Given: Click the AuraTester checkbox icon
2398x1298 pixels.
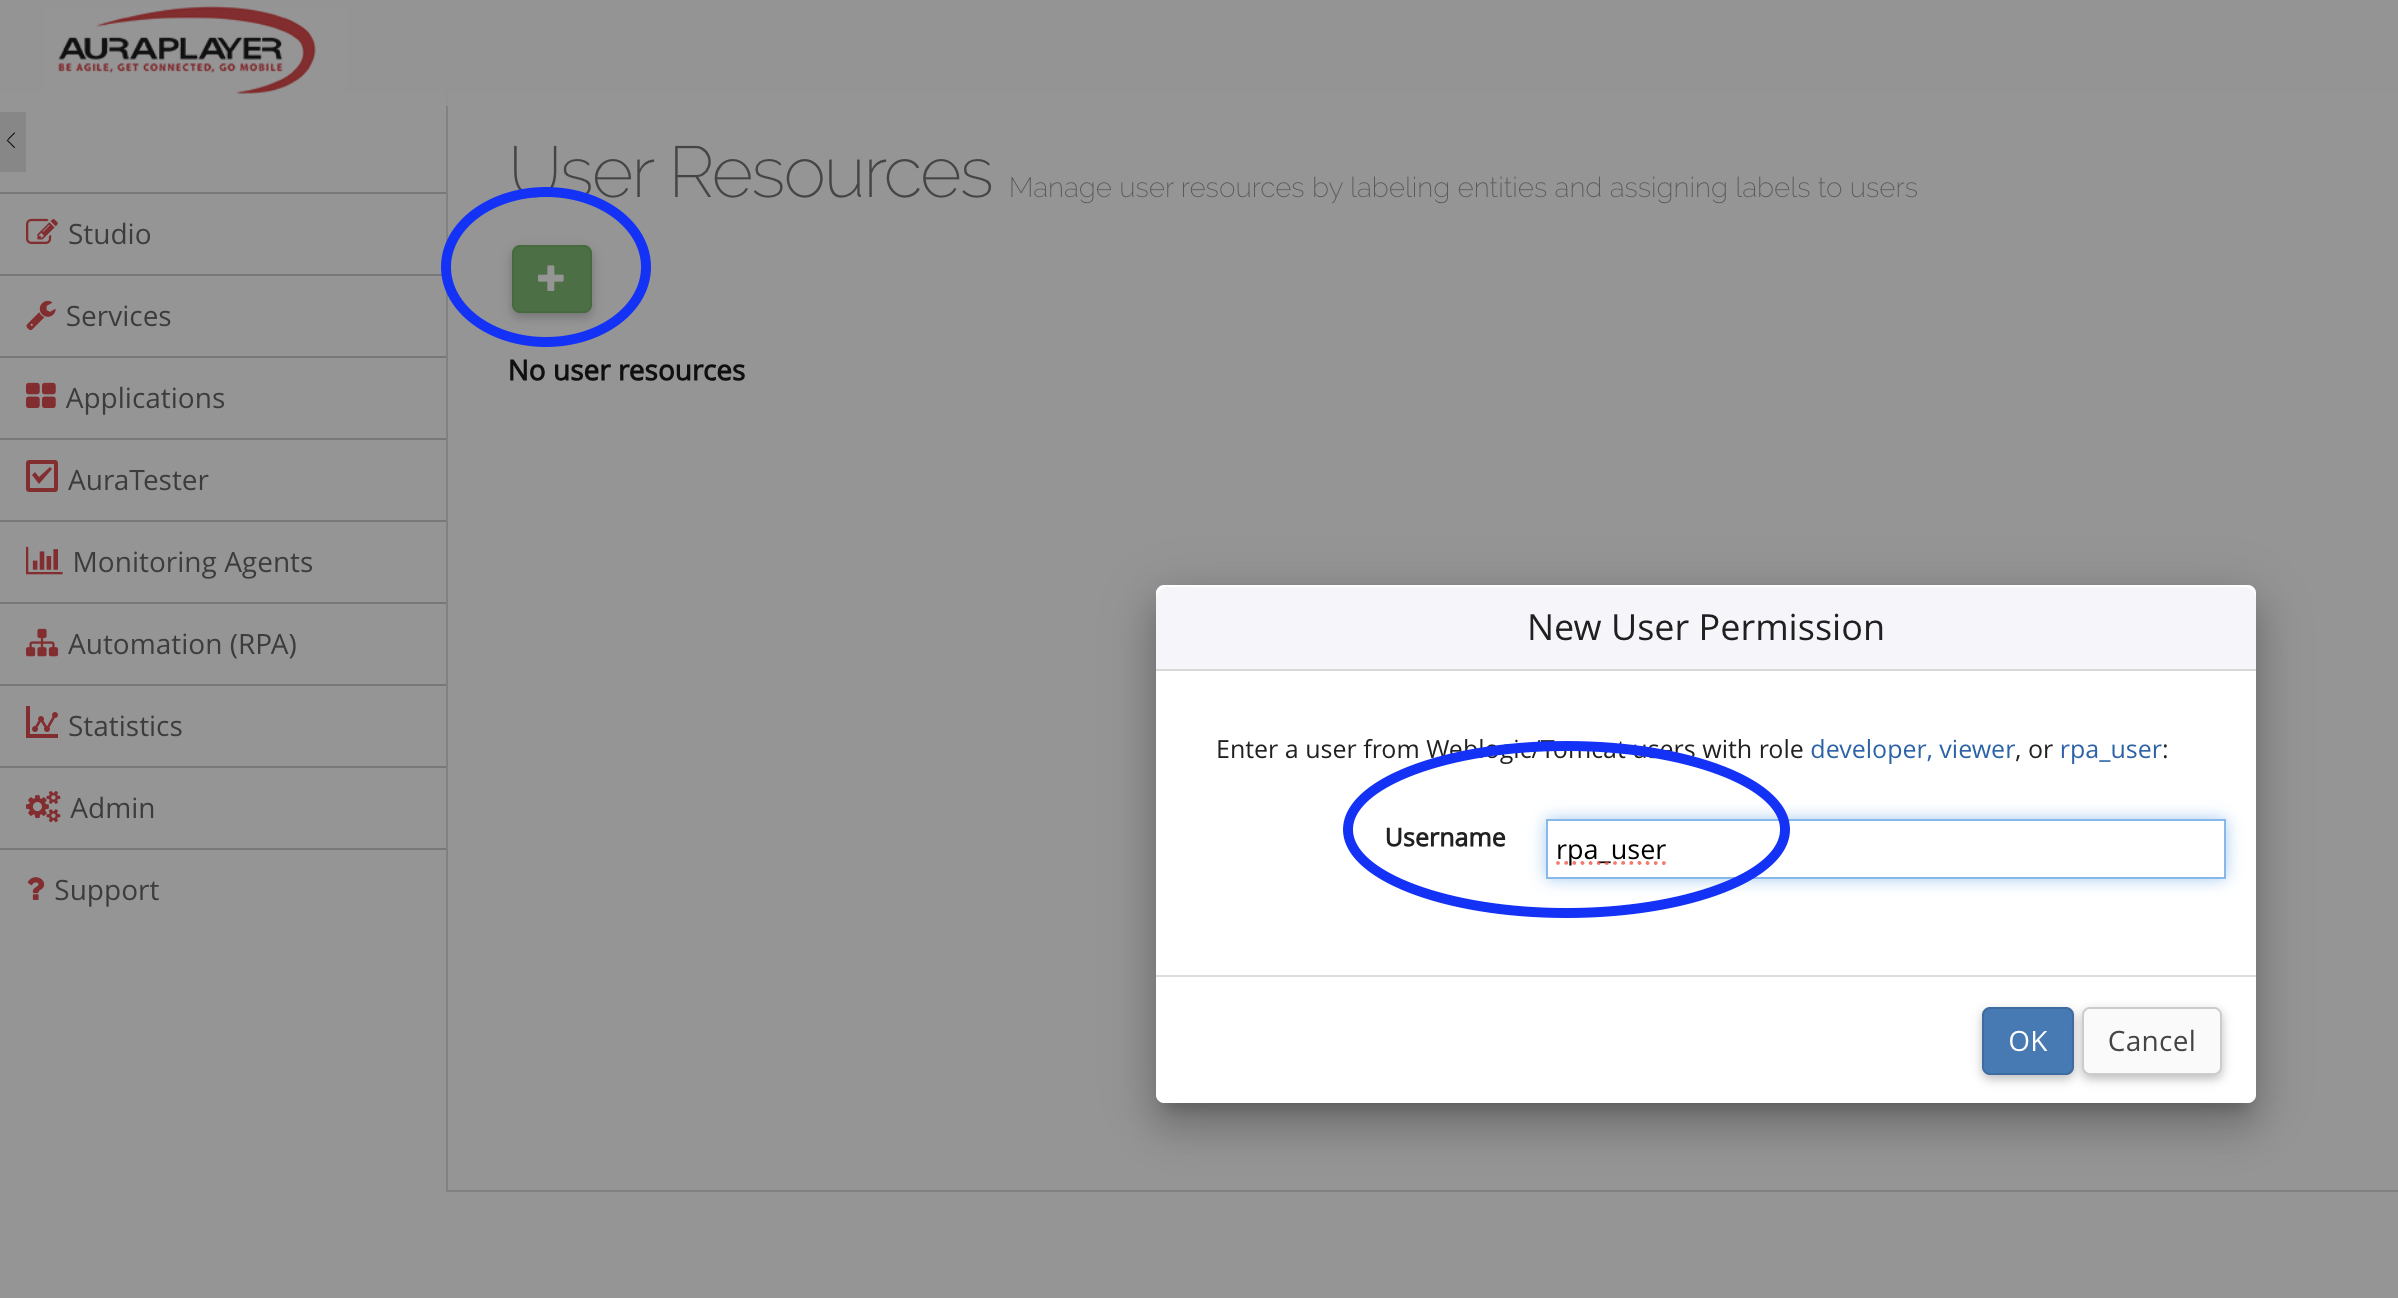Looking at the screenshot, I should pos(41,477).
